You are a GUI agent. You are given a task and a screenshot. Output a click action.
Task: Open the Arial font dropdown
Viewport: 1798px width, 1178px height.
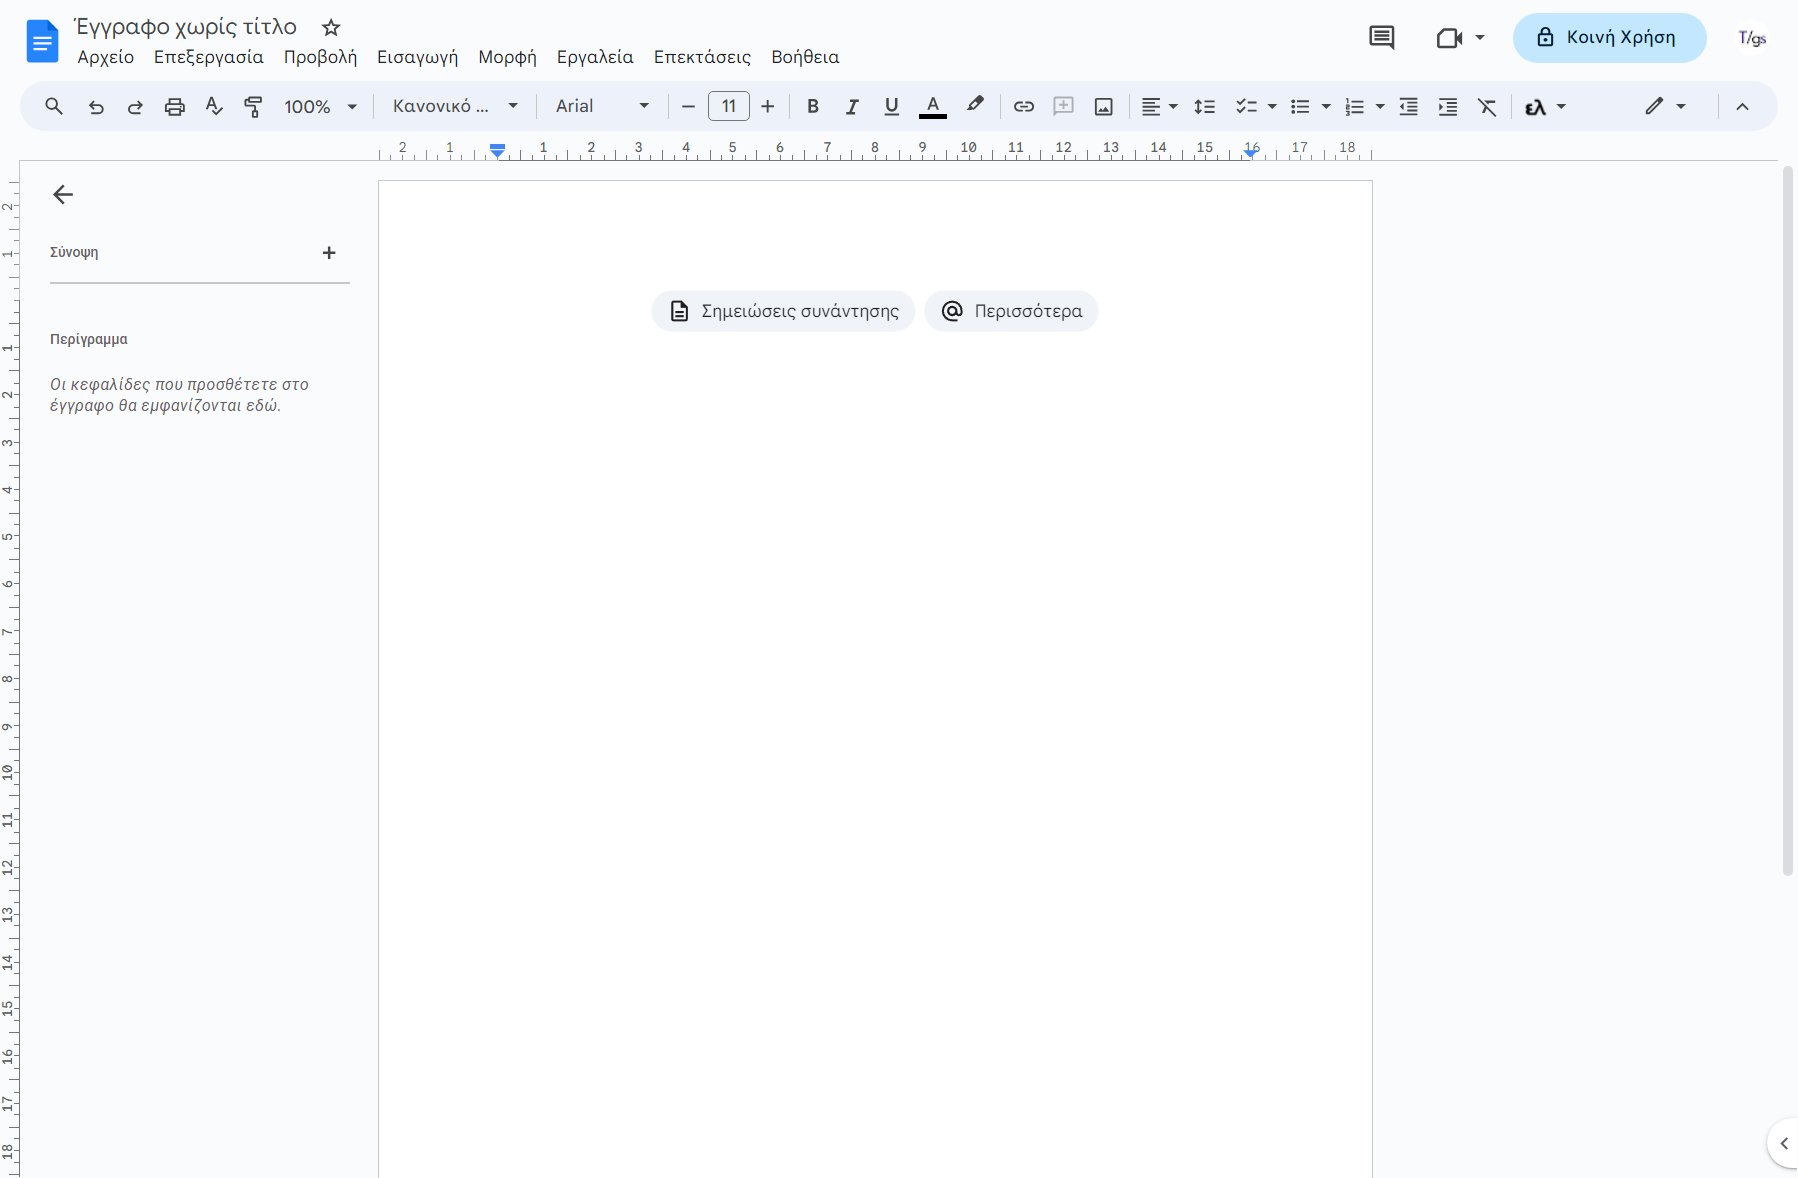point(602,107)
